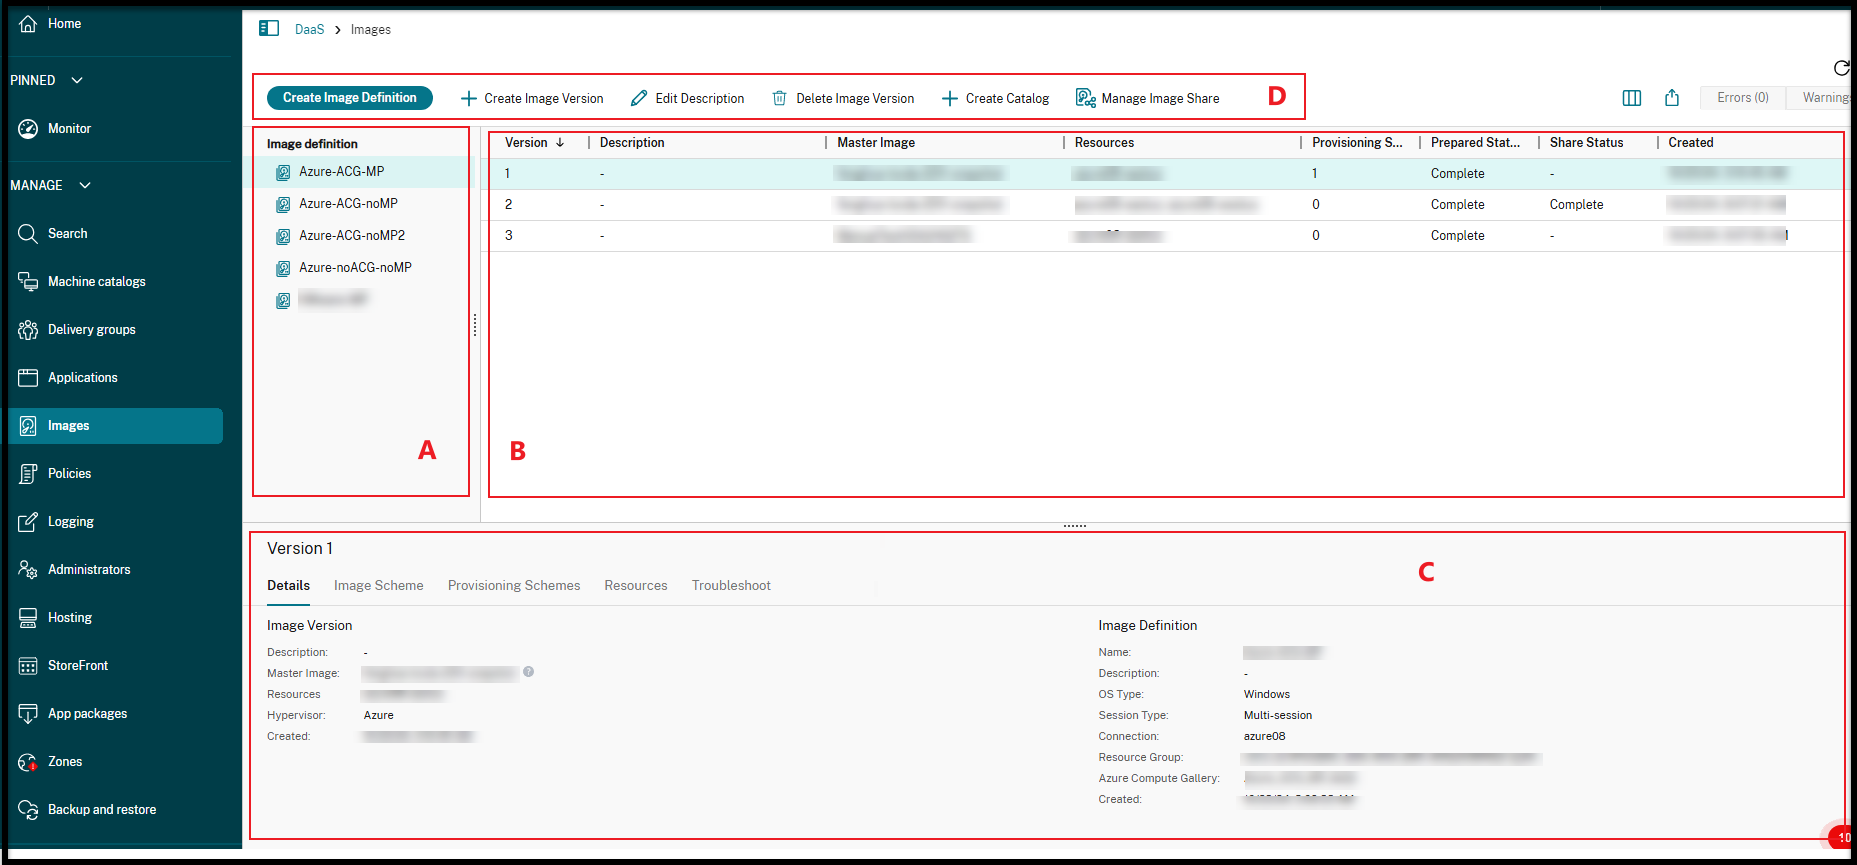The width and height of the screenshot is (1857, 865).
Task: Click the Manage Image Share icon
Action: (1085, 98)
